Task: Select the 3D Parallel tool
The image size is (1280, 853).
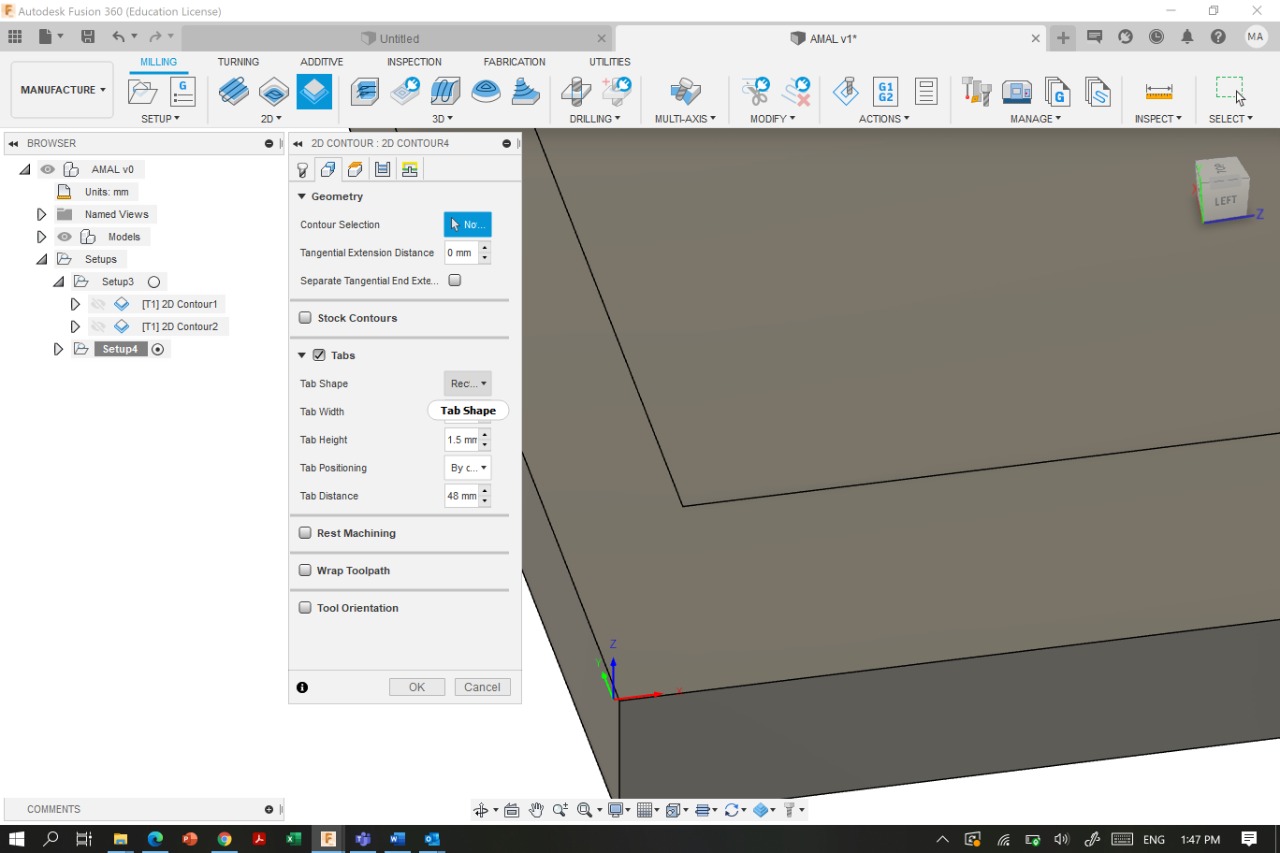Action: 445,92
